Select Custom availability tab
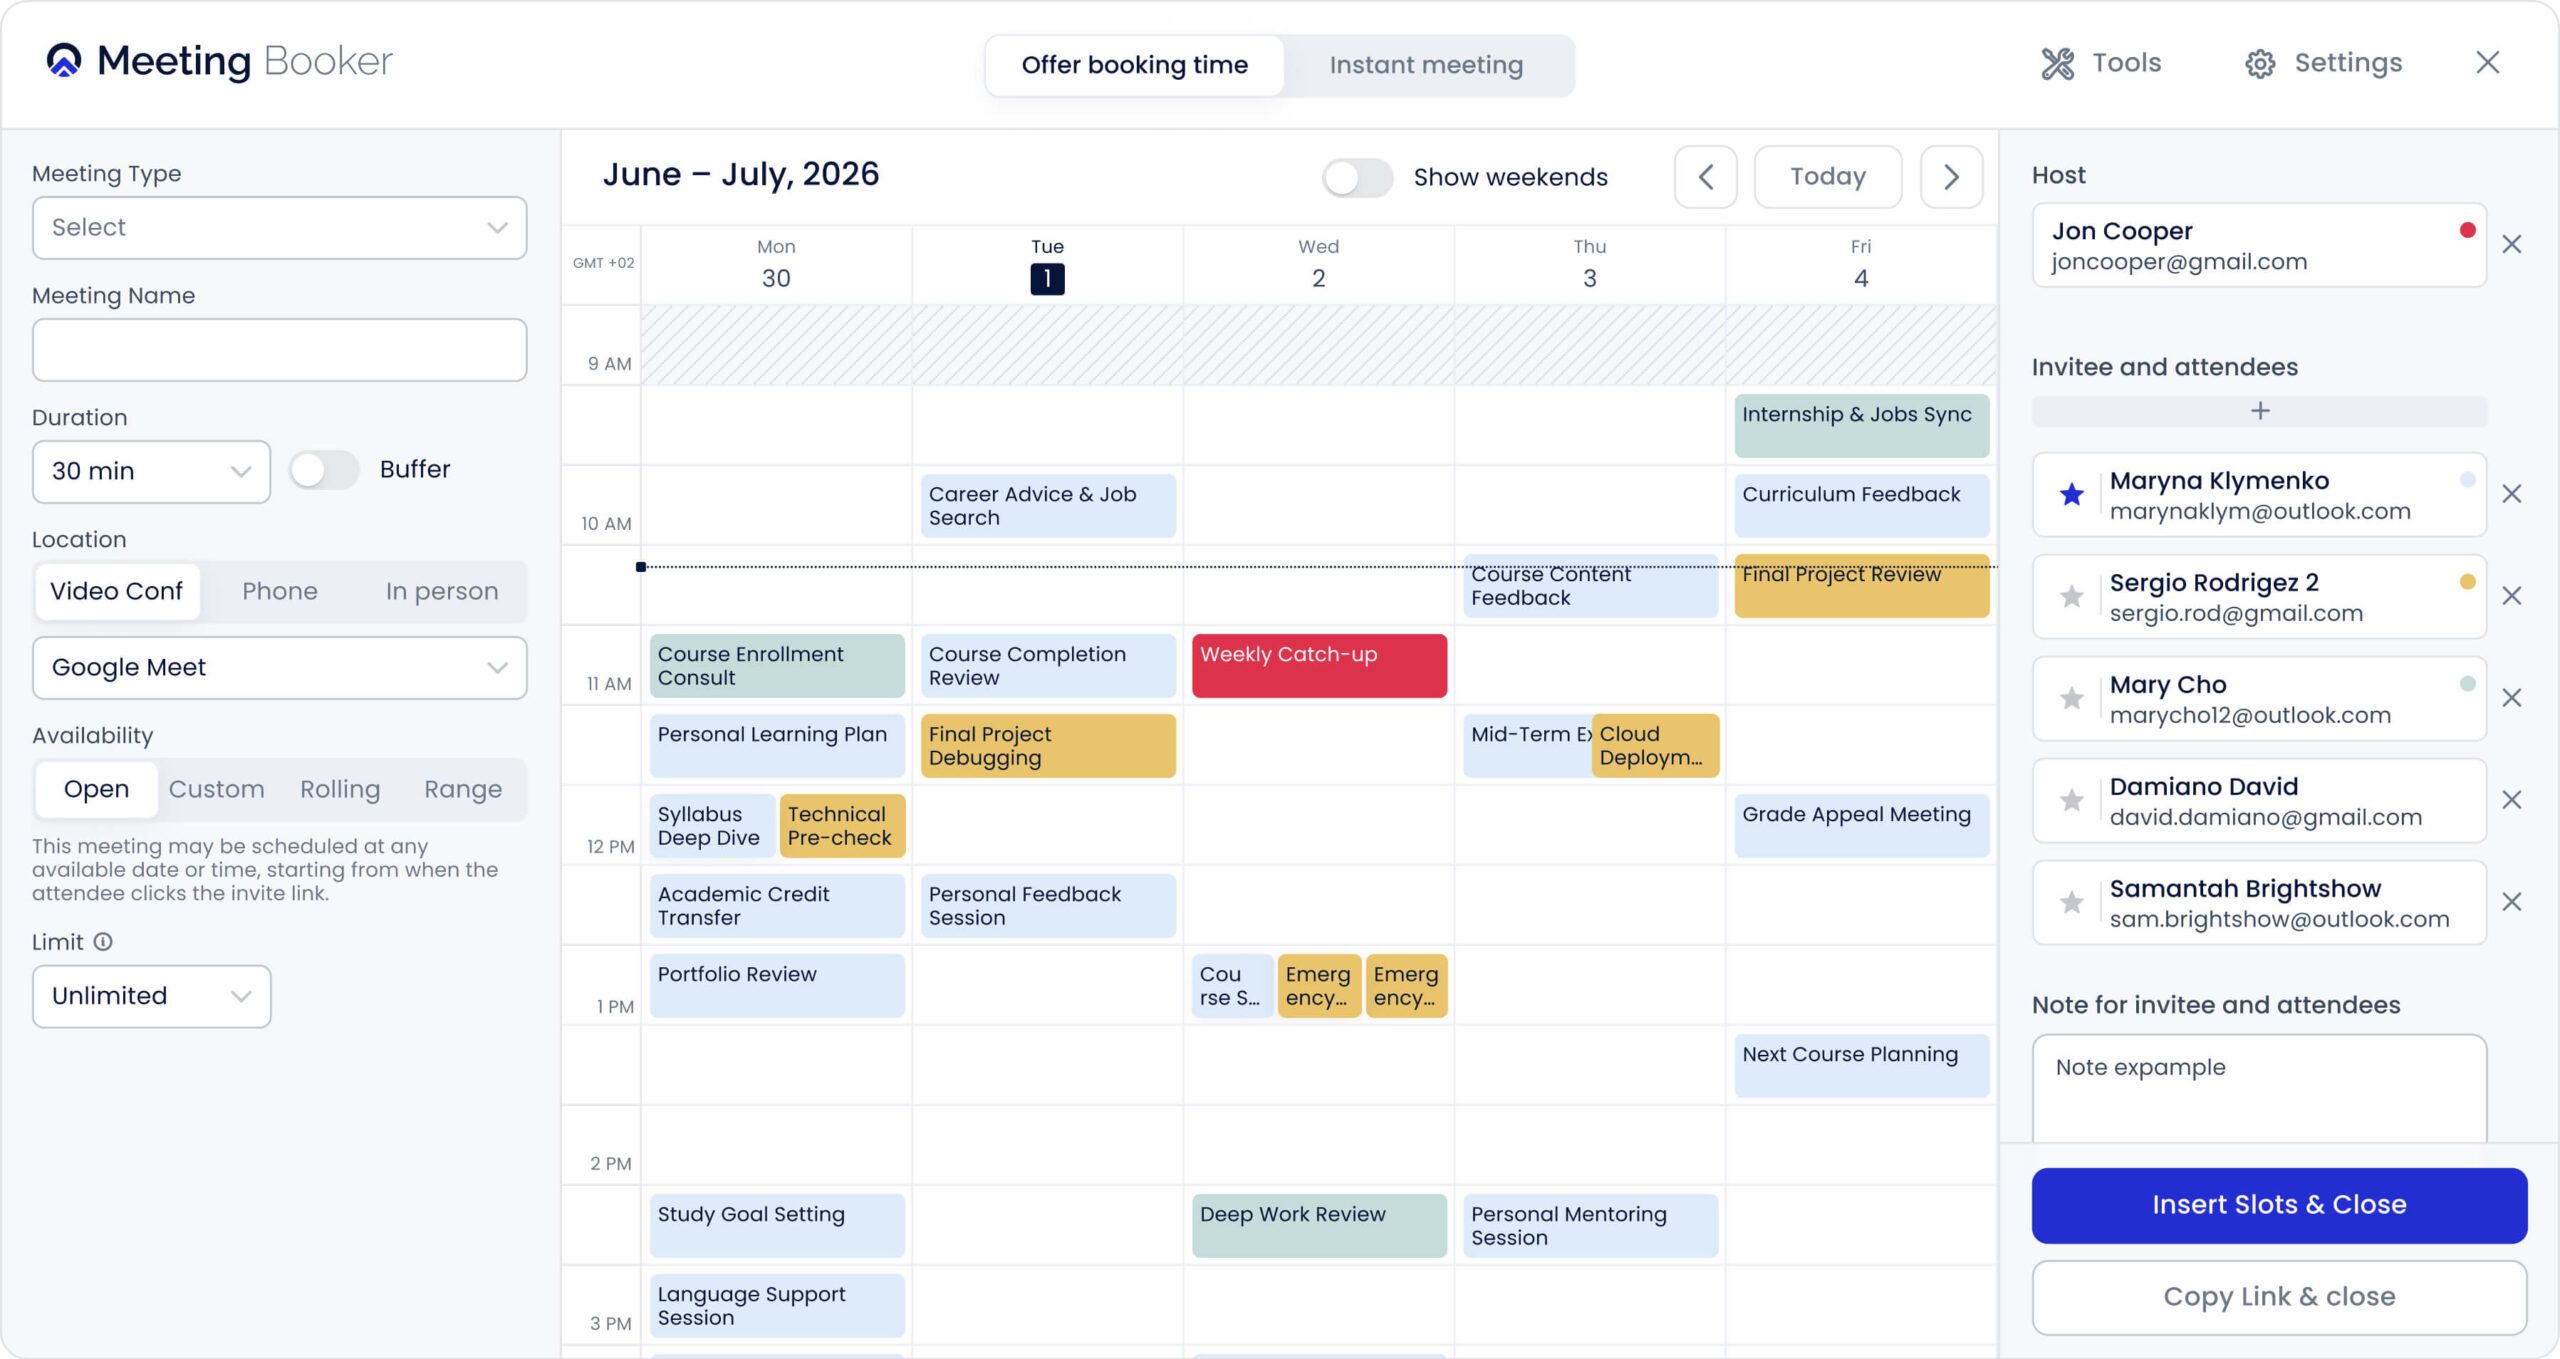 [216, 789]
